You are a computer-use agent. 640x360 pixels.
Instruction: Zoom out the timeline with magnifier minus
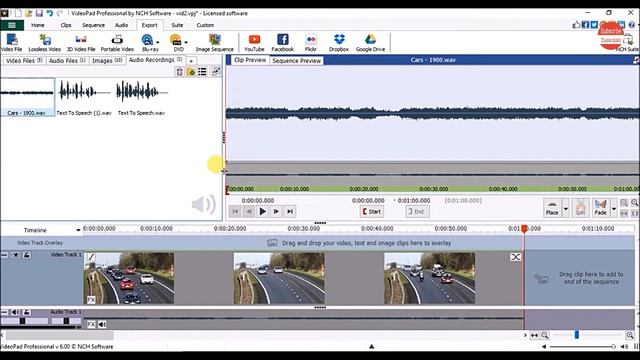point(544,335)
